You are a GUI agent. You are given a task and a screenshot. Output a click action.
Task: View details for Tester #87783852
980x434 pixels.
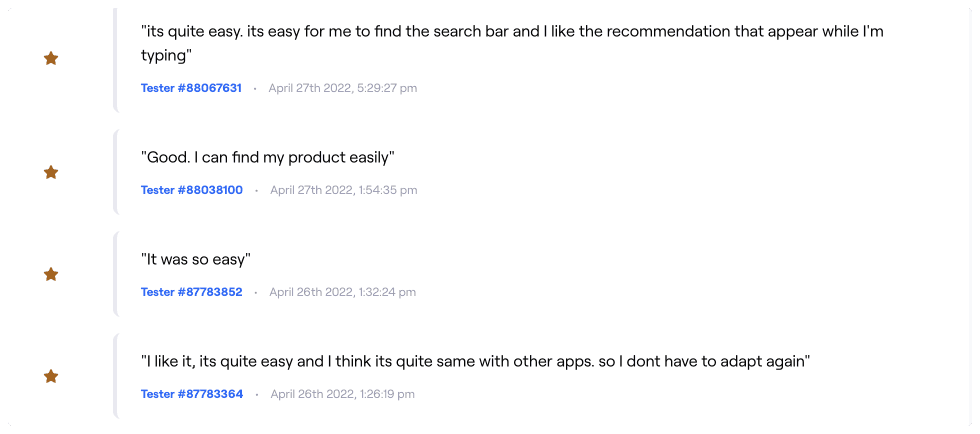tap(191, 292)
